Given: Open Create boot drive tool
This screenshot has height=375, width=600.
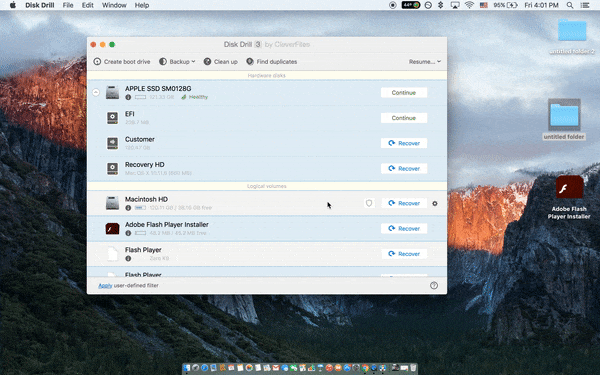Looking at the screenshot, I should click(122, 62).
